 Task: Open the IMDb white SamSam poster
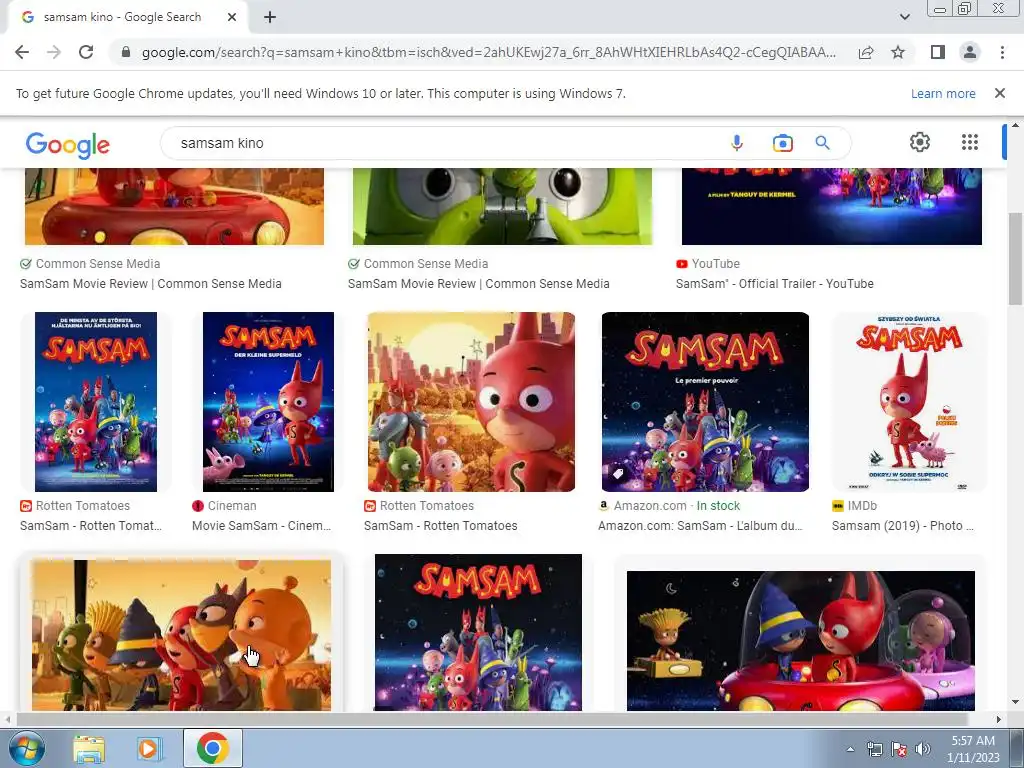coord(908,402)
